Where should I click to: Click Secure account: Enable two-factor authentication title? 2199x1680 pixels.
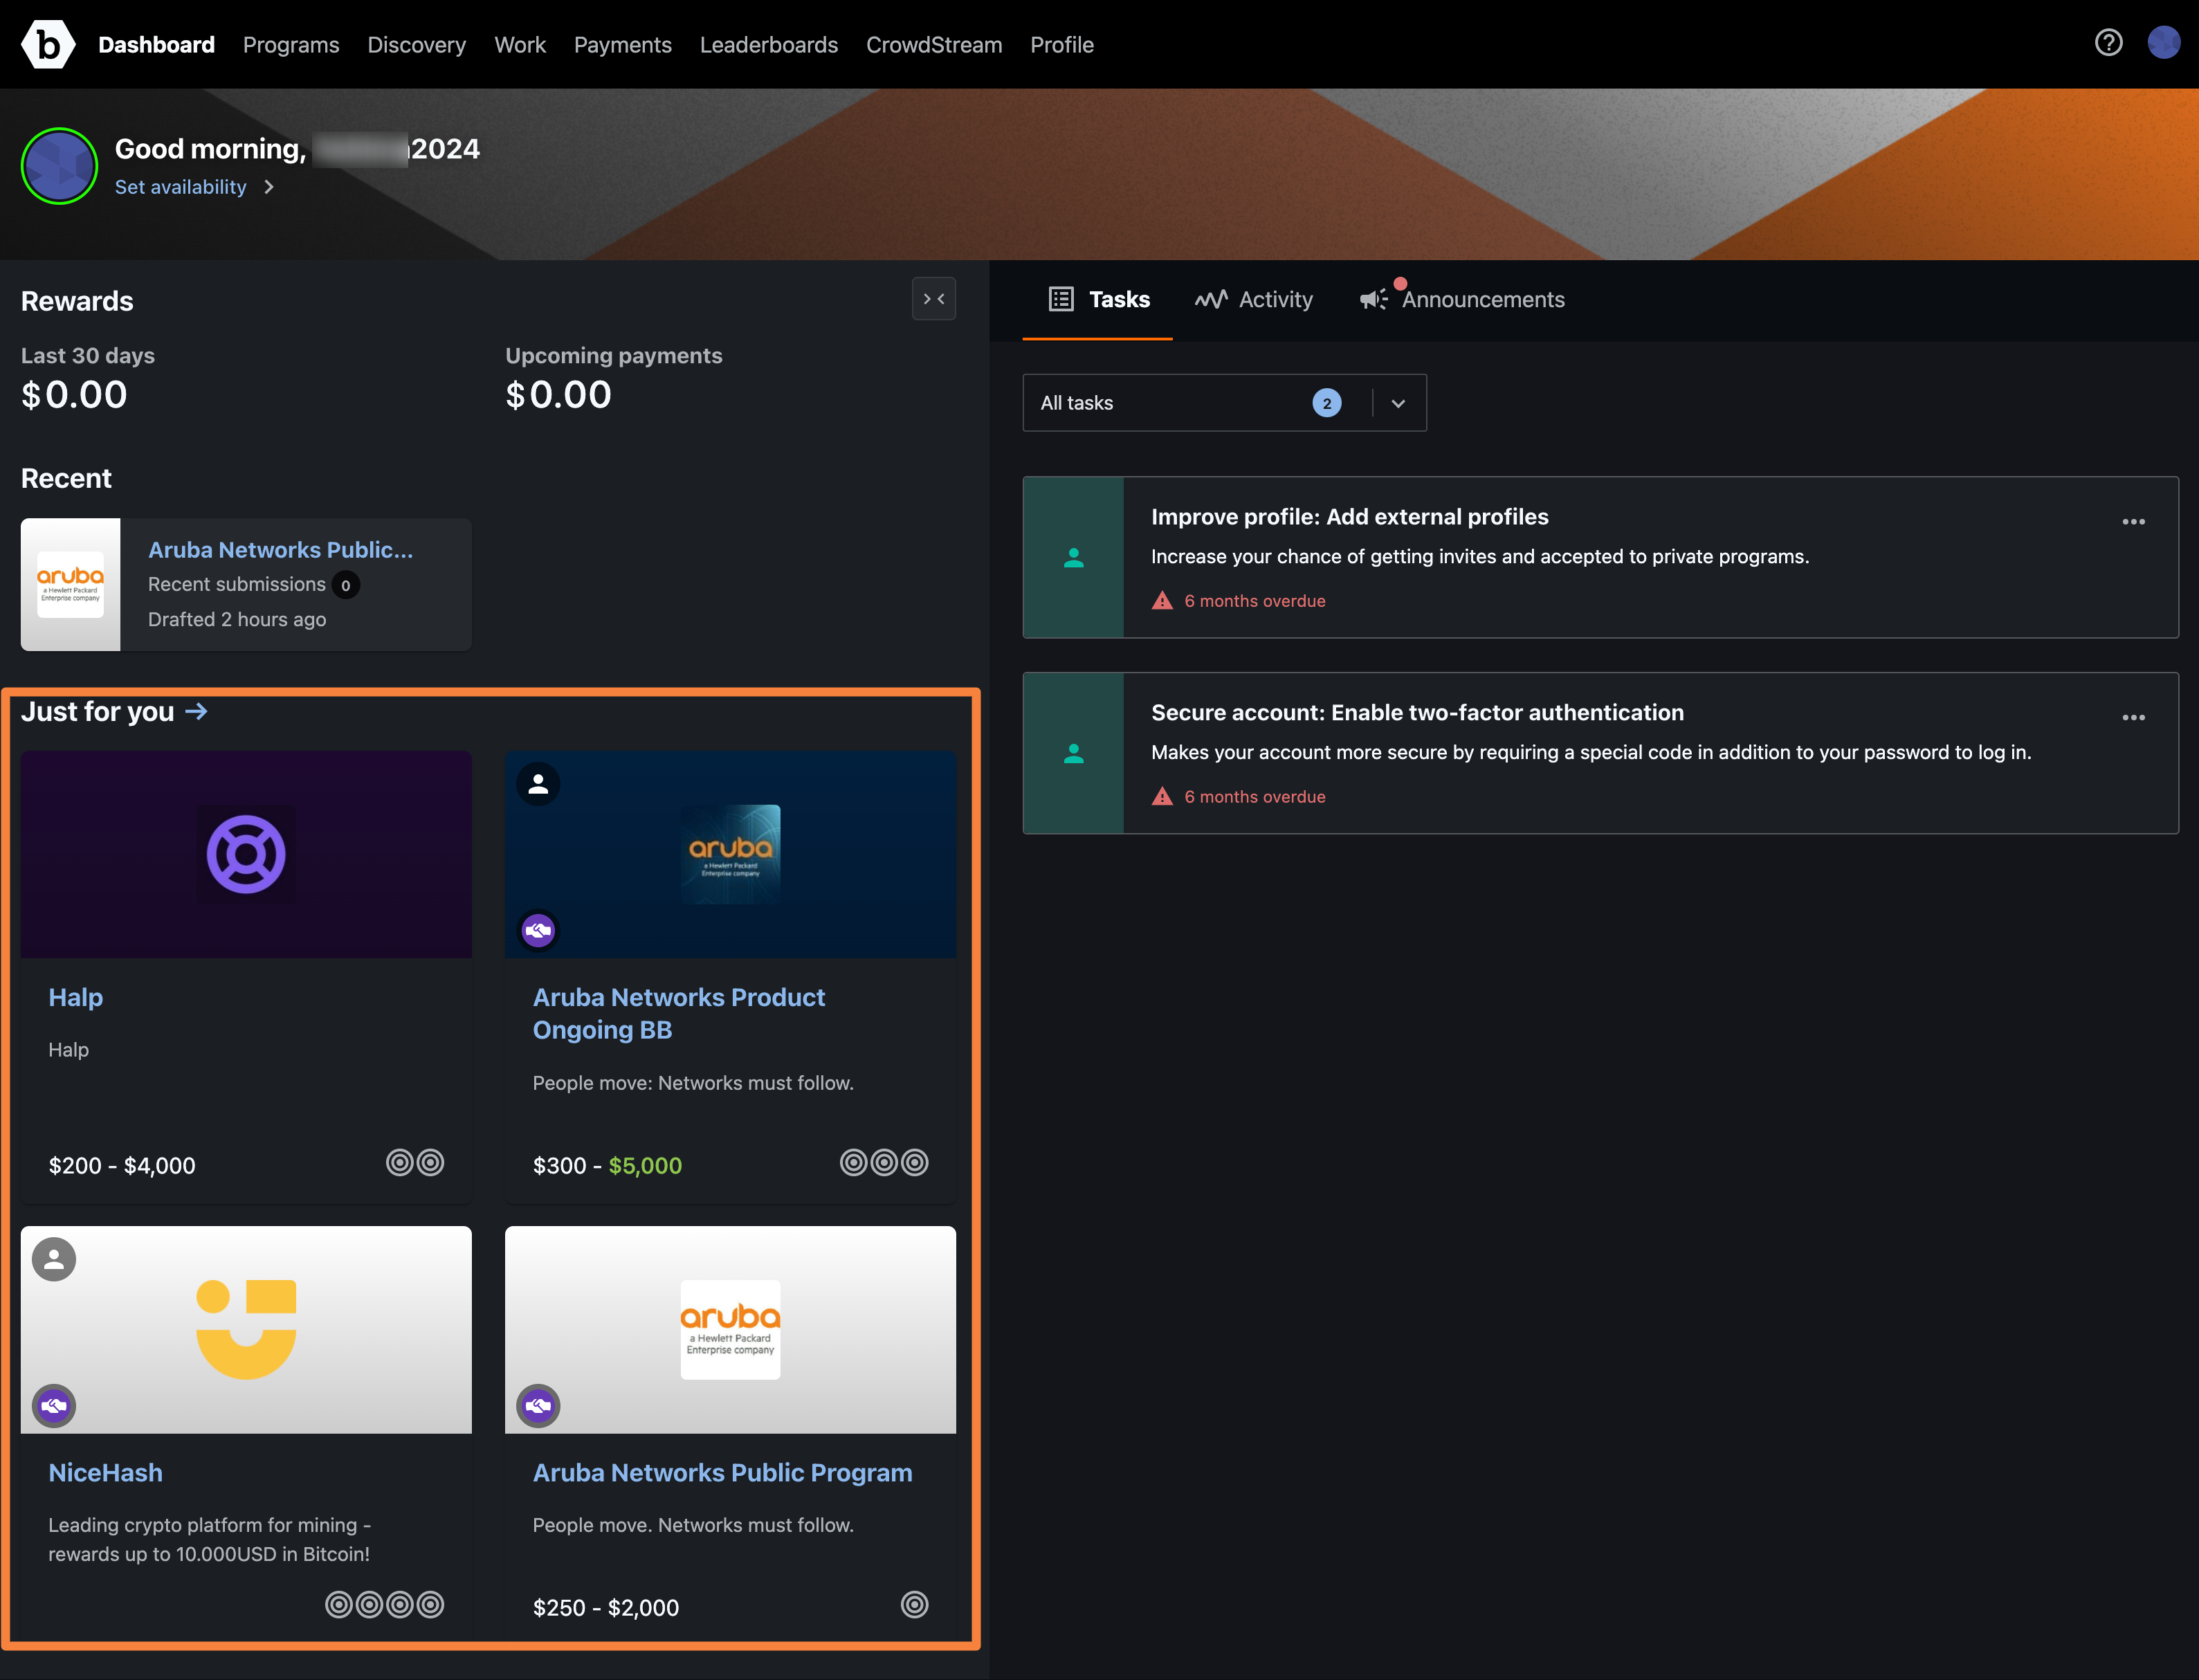click(x=1417, y=713)
